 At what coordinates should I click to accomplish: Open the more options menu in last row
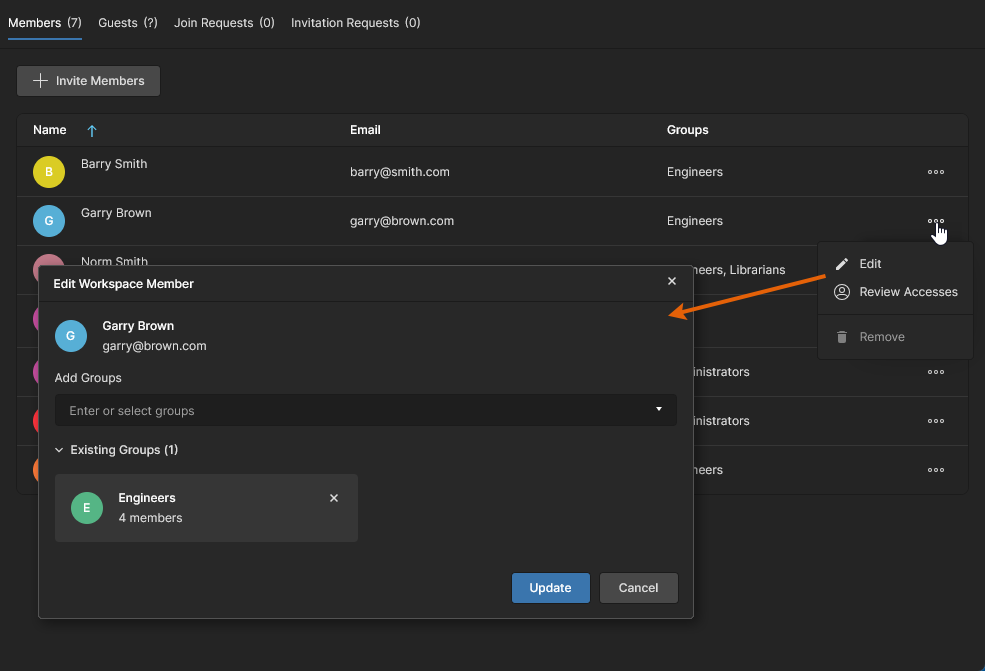pyautogui.click(x=935, y=470)
